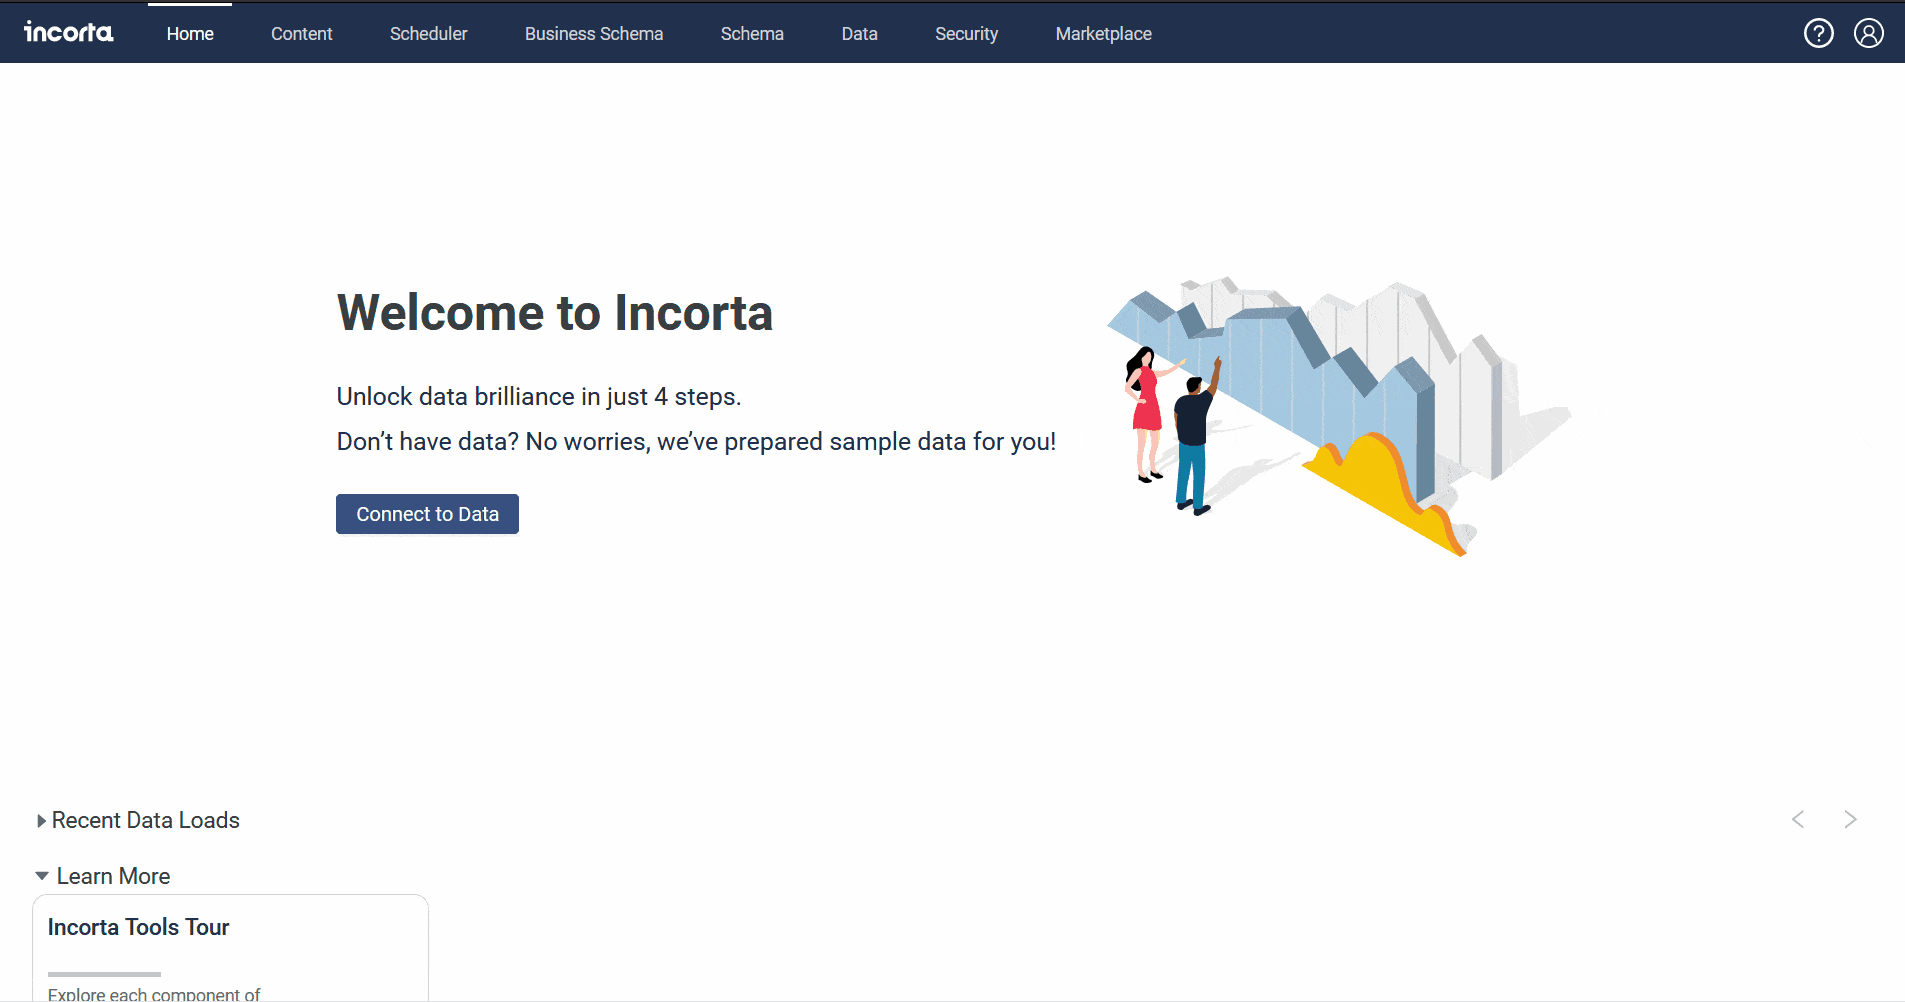Click the Incorta Tools Tour progress bar
The height and width of the screenshot is (1002, 1905).
(x=103, y=973)
